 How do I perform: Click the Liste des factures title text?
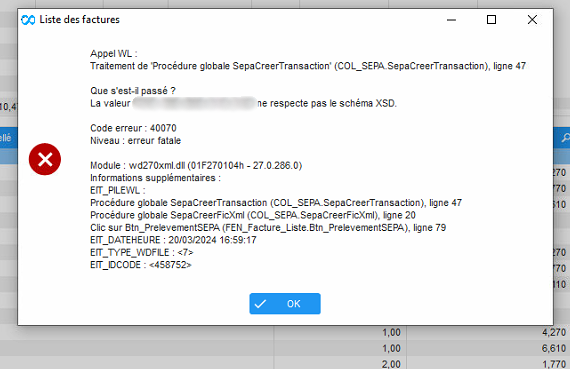80,20
